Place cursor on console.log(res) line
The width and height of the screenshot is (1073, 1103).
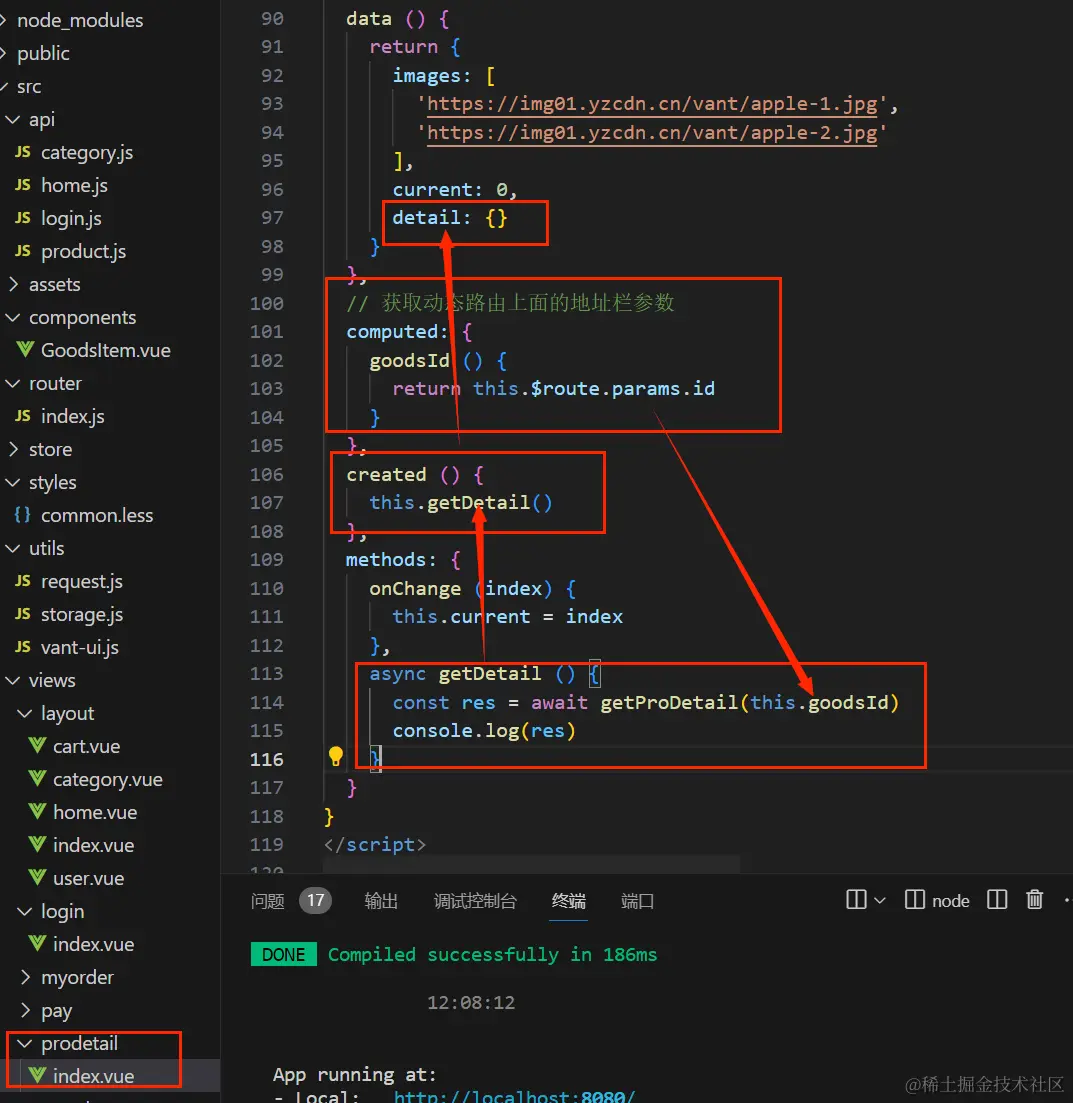pyautogui.click(x=484, y=731)
